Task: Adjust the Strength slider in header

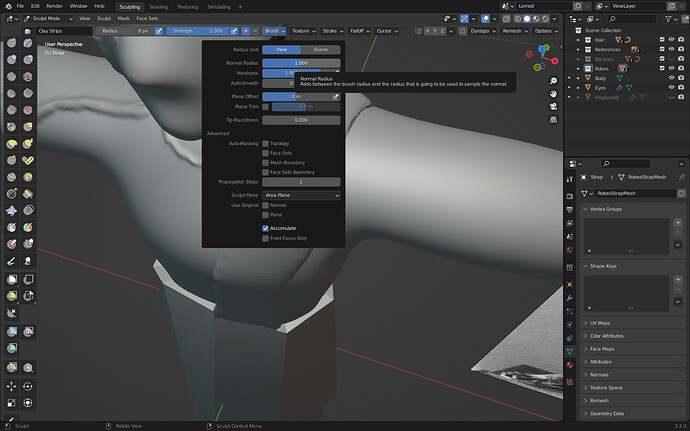Action: pos(197,31)
